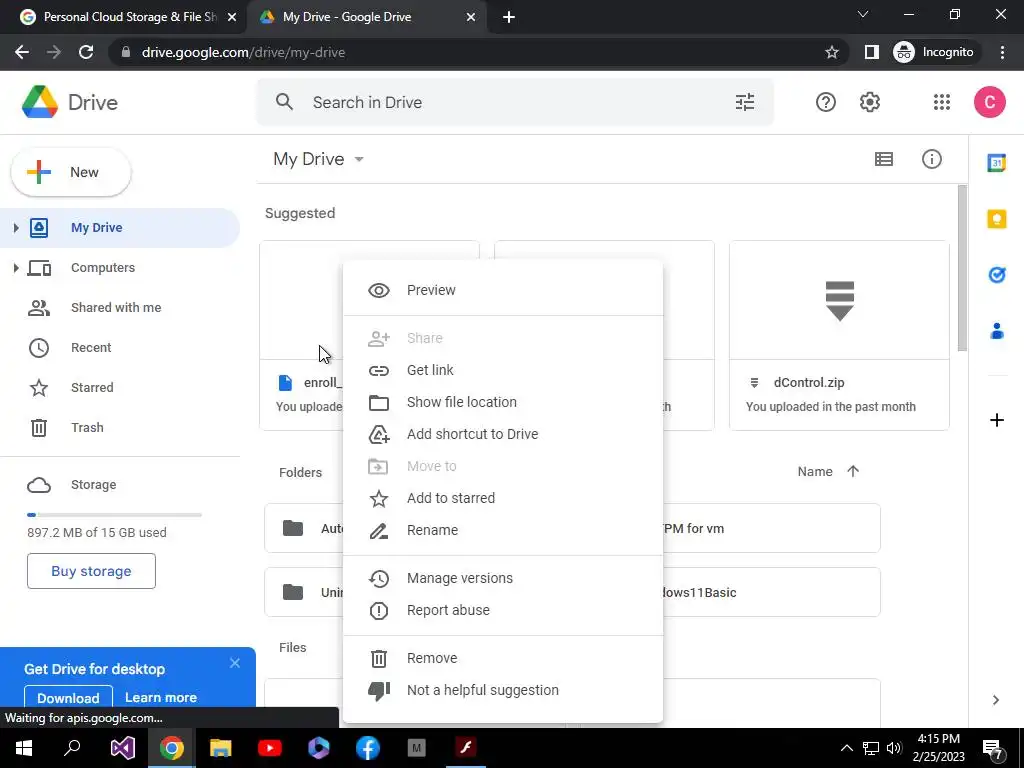Open the Google apps grid
The width and height of the screenshot is (1024, 768).
(x=942, y=102)
